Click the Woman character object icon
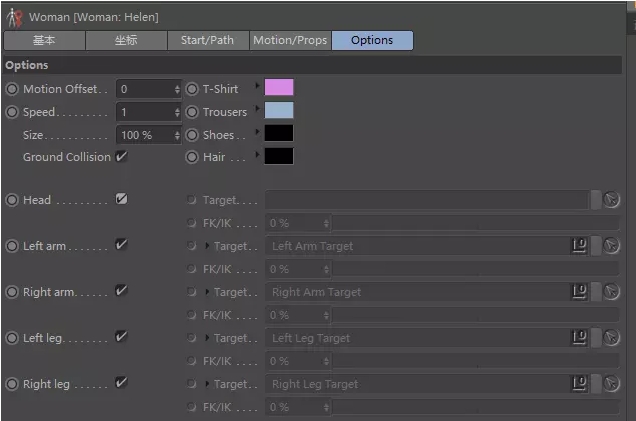Viewport: 636px width, 421px height. pyautogui.click(x=14, y=17)
